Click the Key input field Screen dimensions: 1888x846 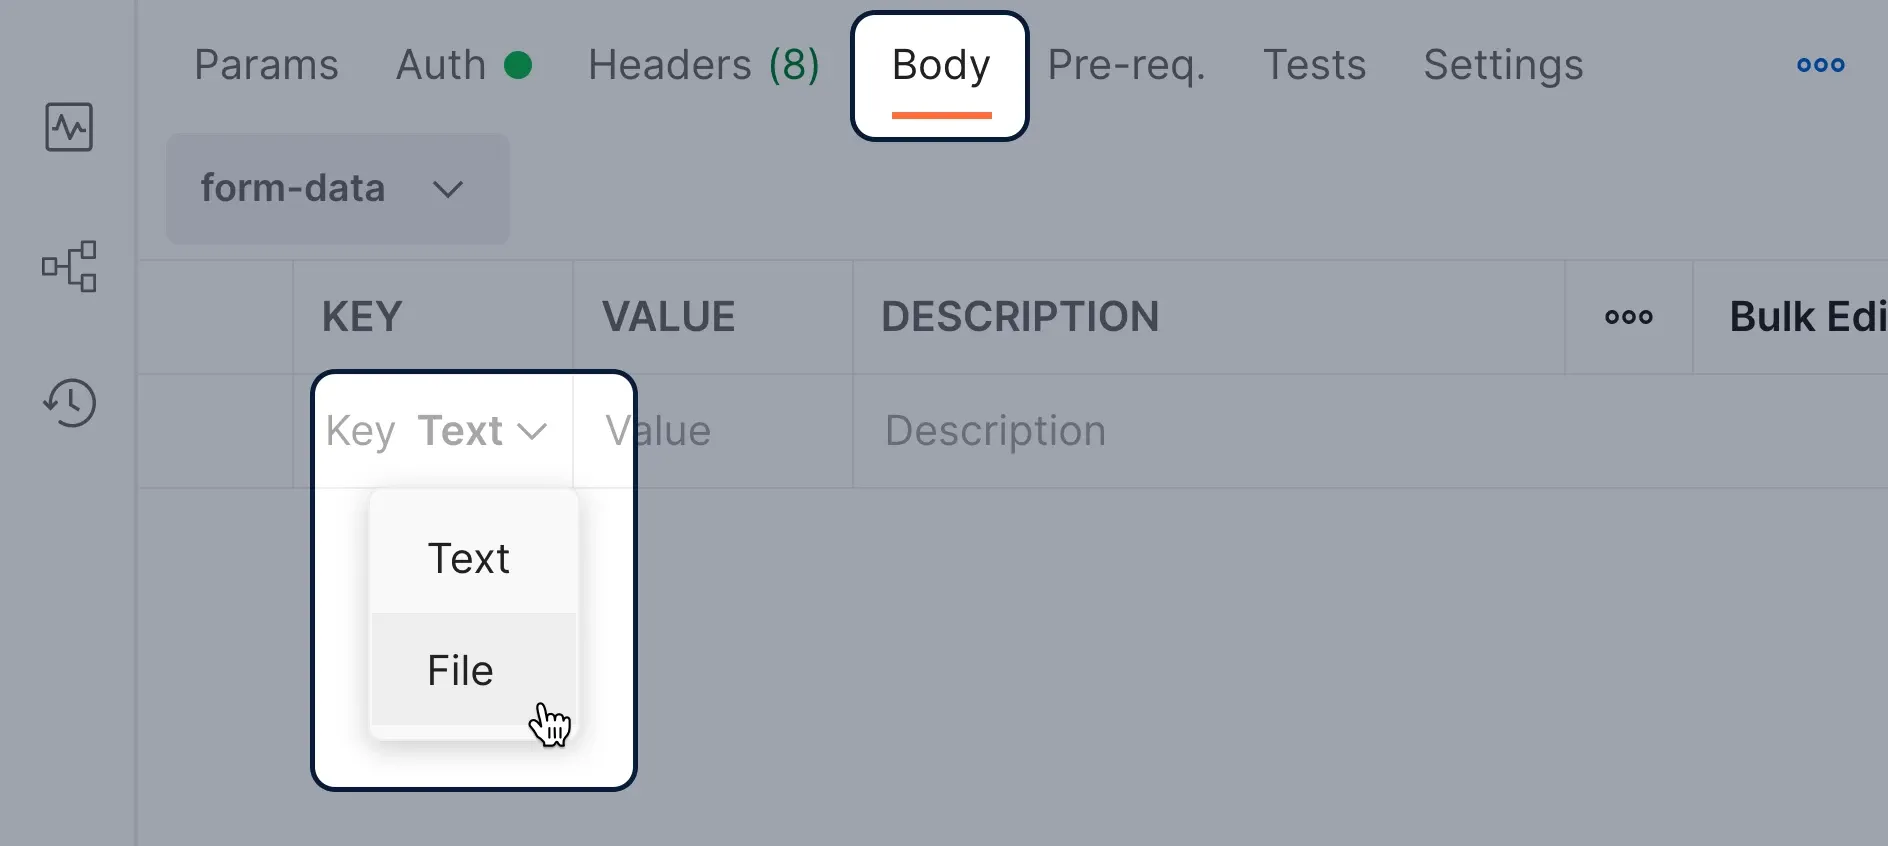point(361,432)
